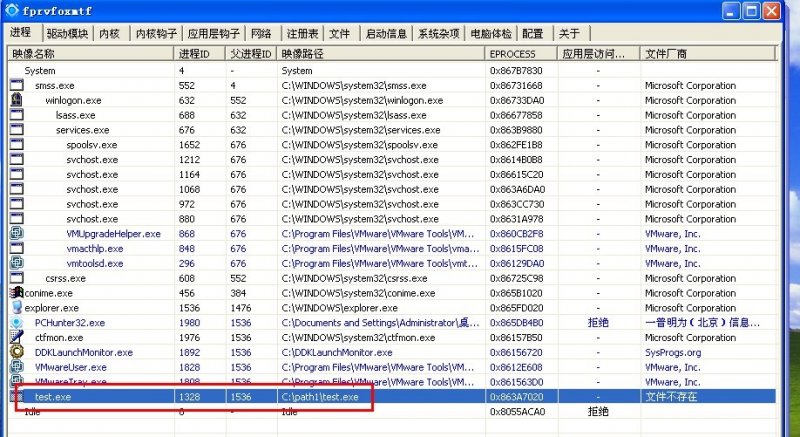The height and width of the screenshot is (437, 800).
Task: Open the 系统杂项 tab
Action: 439,34
